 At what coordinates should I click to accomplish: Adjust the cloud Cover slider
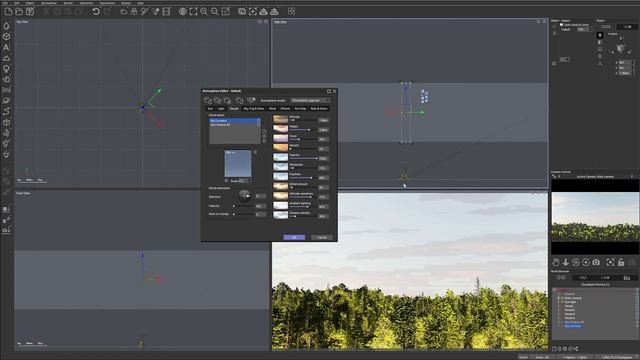click(303, 140)
